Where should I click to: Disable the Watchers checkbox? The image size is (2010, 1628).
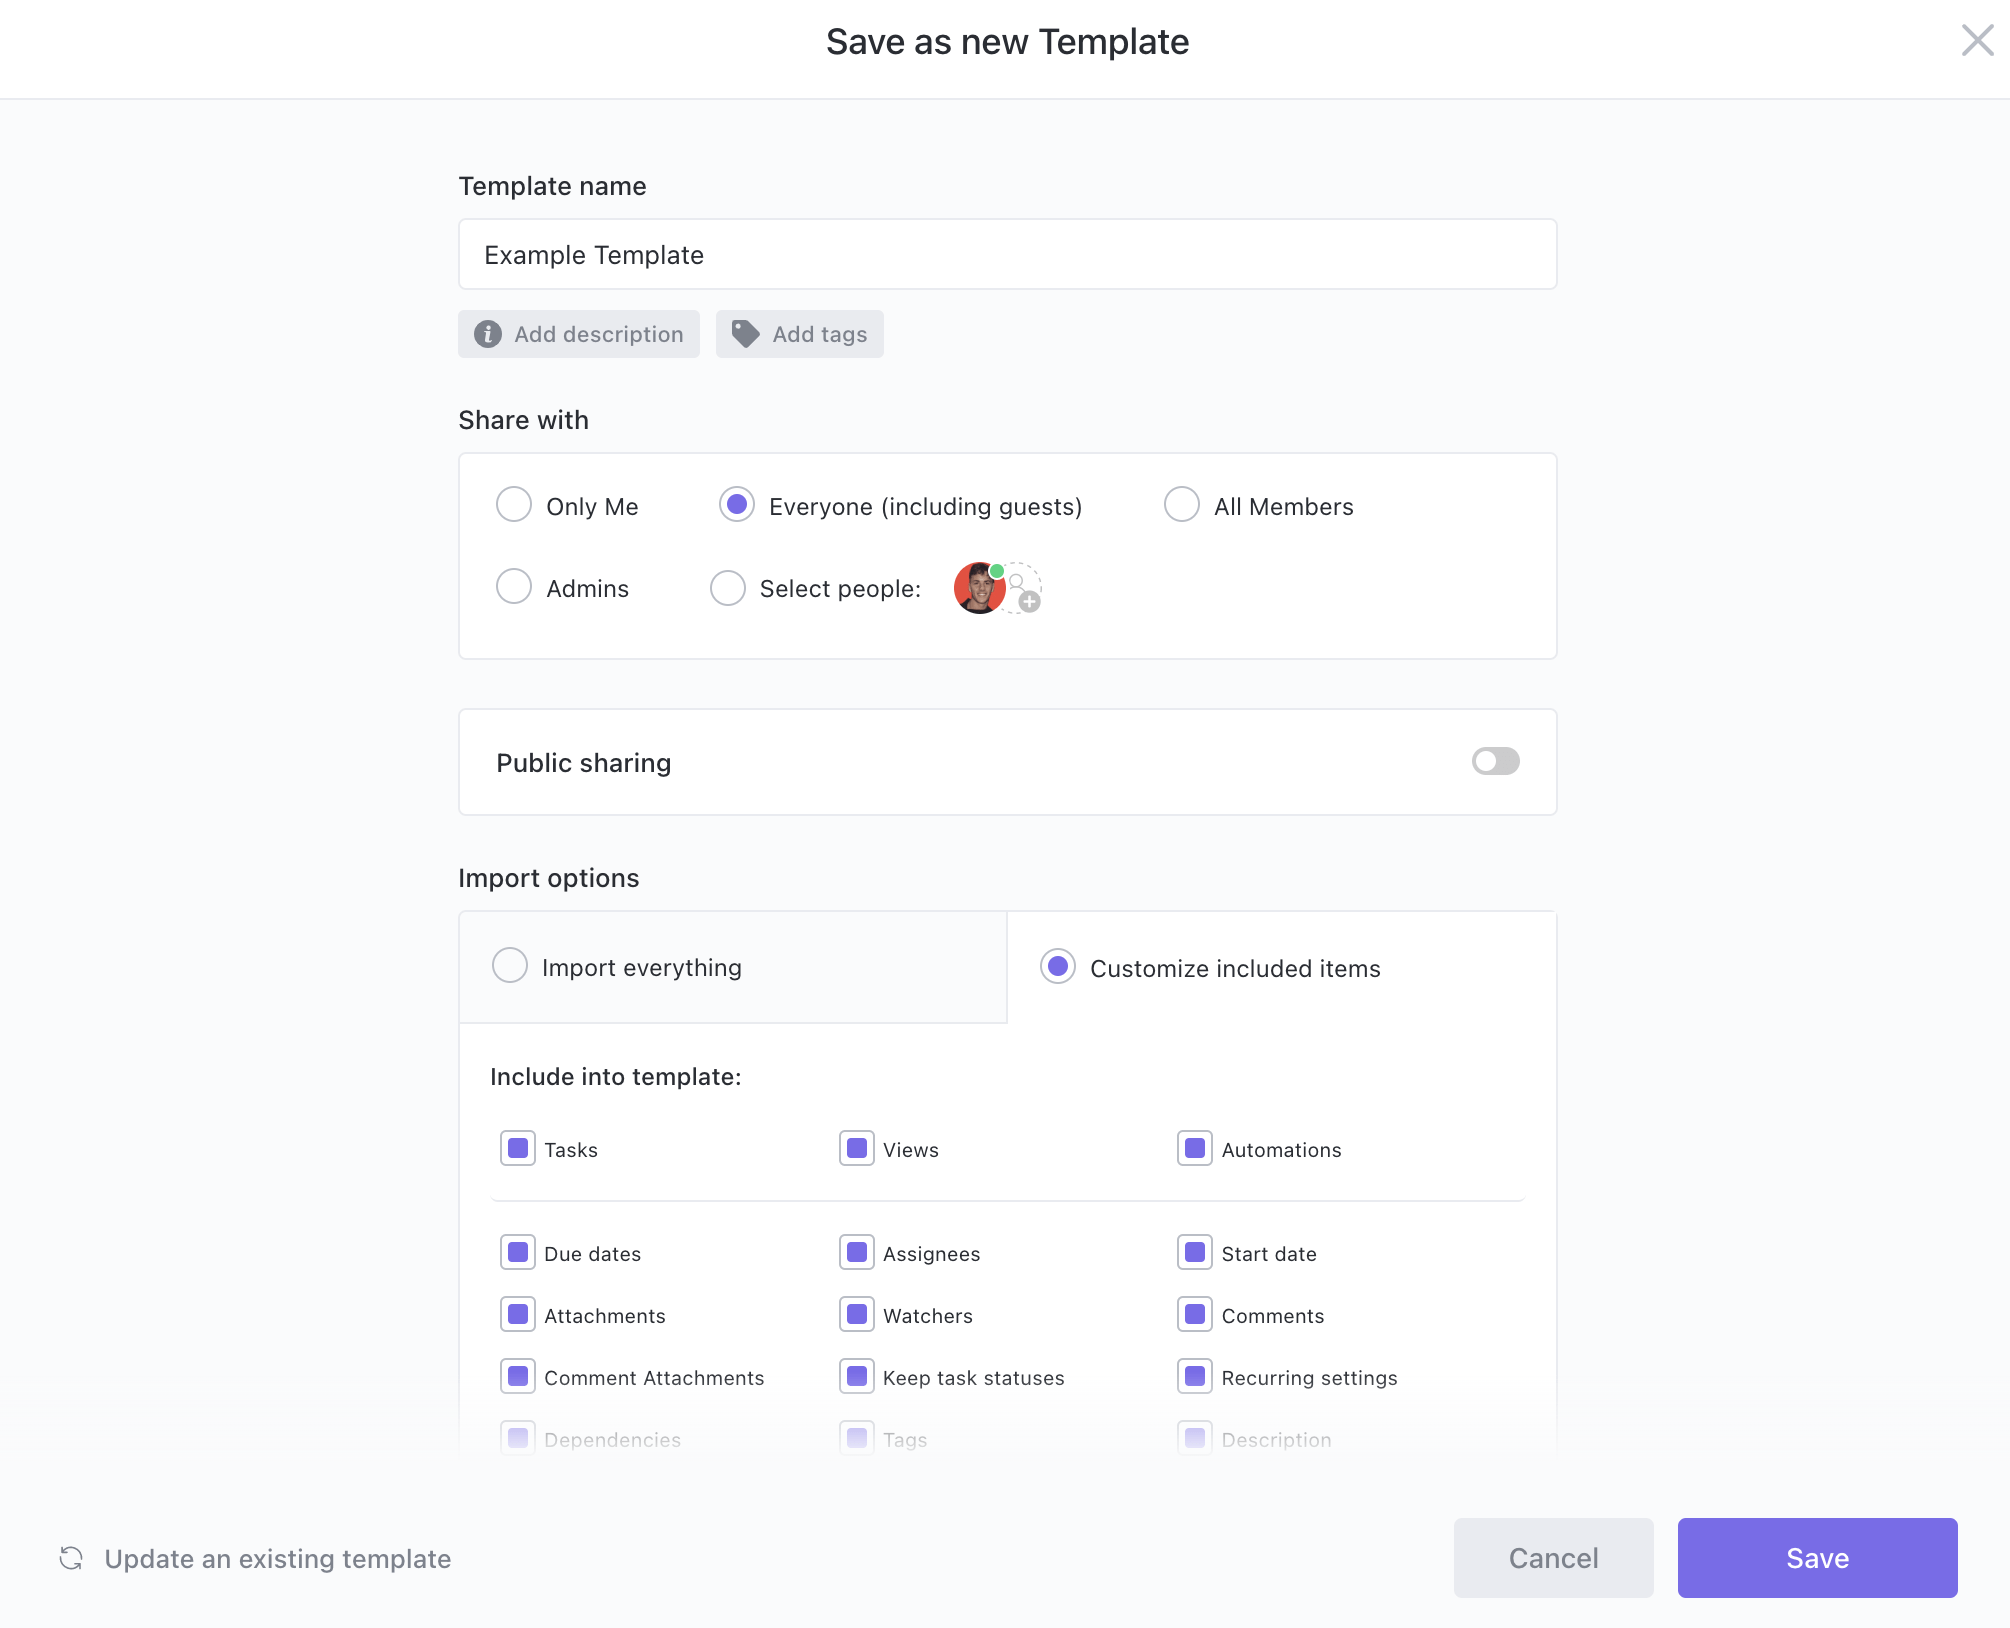[x=857, y=1314]
